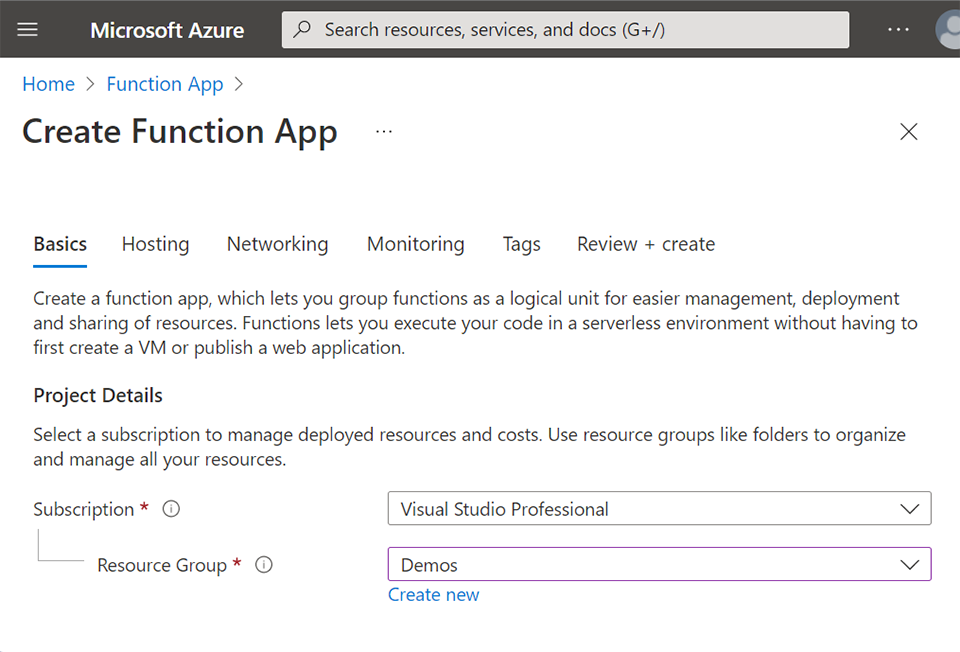
Task: Go to the Monitoring tab
Action: 415,244
